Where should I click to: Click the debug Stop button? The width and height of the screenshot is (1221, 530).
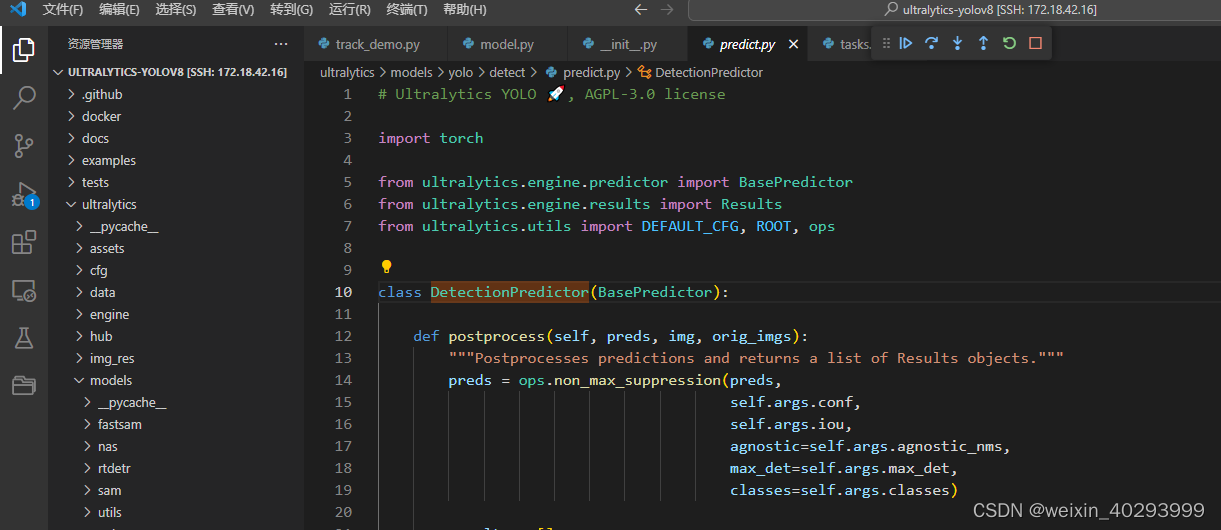1035,43
